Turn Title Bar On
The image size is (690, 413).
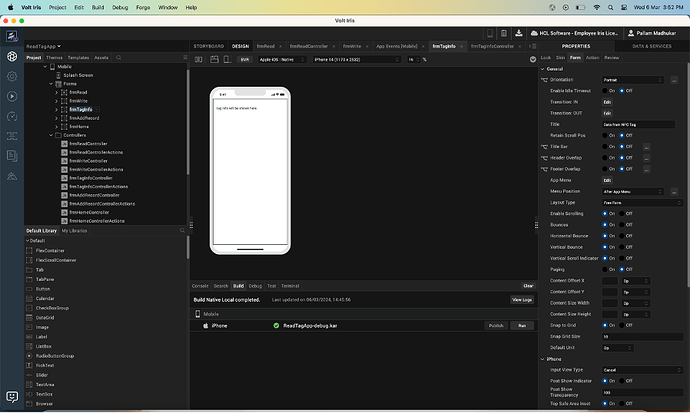point(605,147)
